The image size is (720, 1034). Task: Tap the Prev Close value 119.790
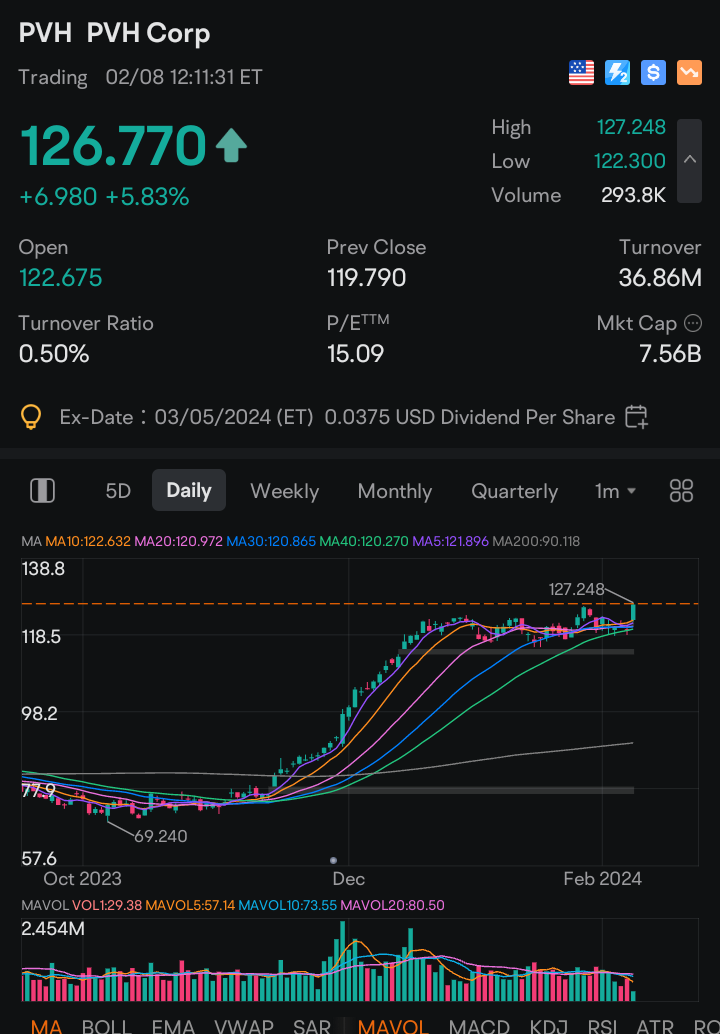click(x=367, y=278)
